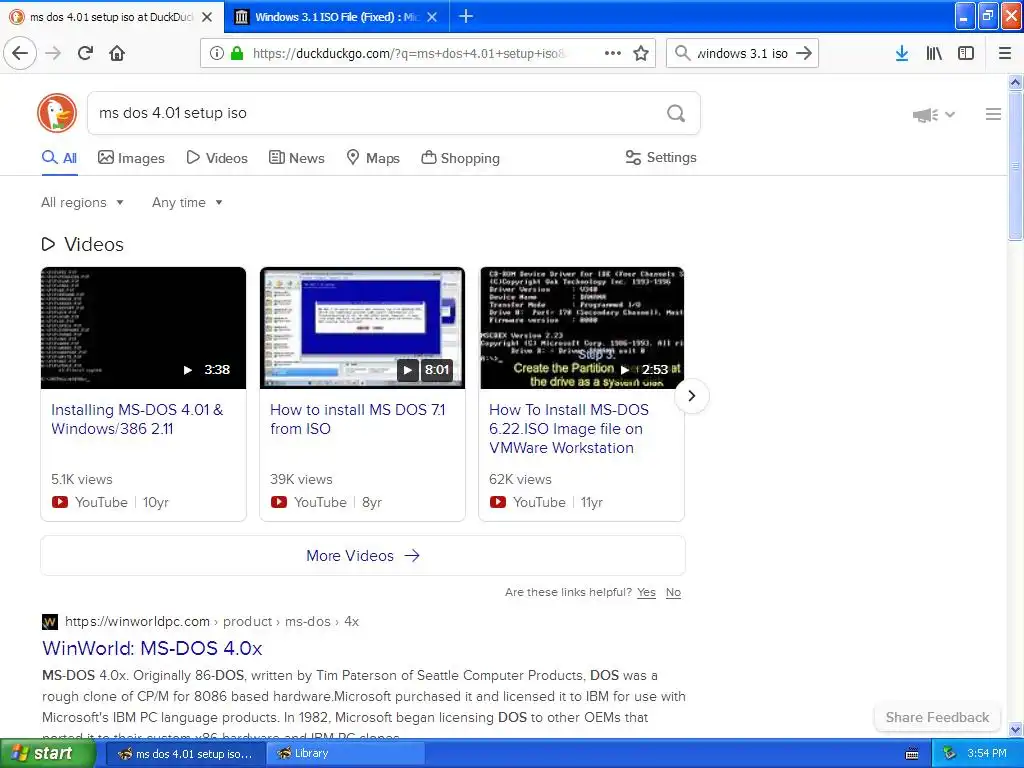1024x768 pixels.
Task: Click the browser Back arrow button
Action: point(20,53)
